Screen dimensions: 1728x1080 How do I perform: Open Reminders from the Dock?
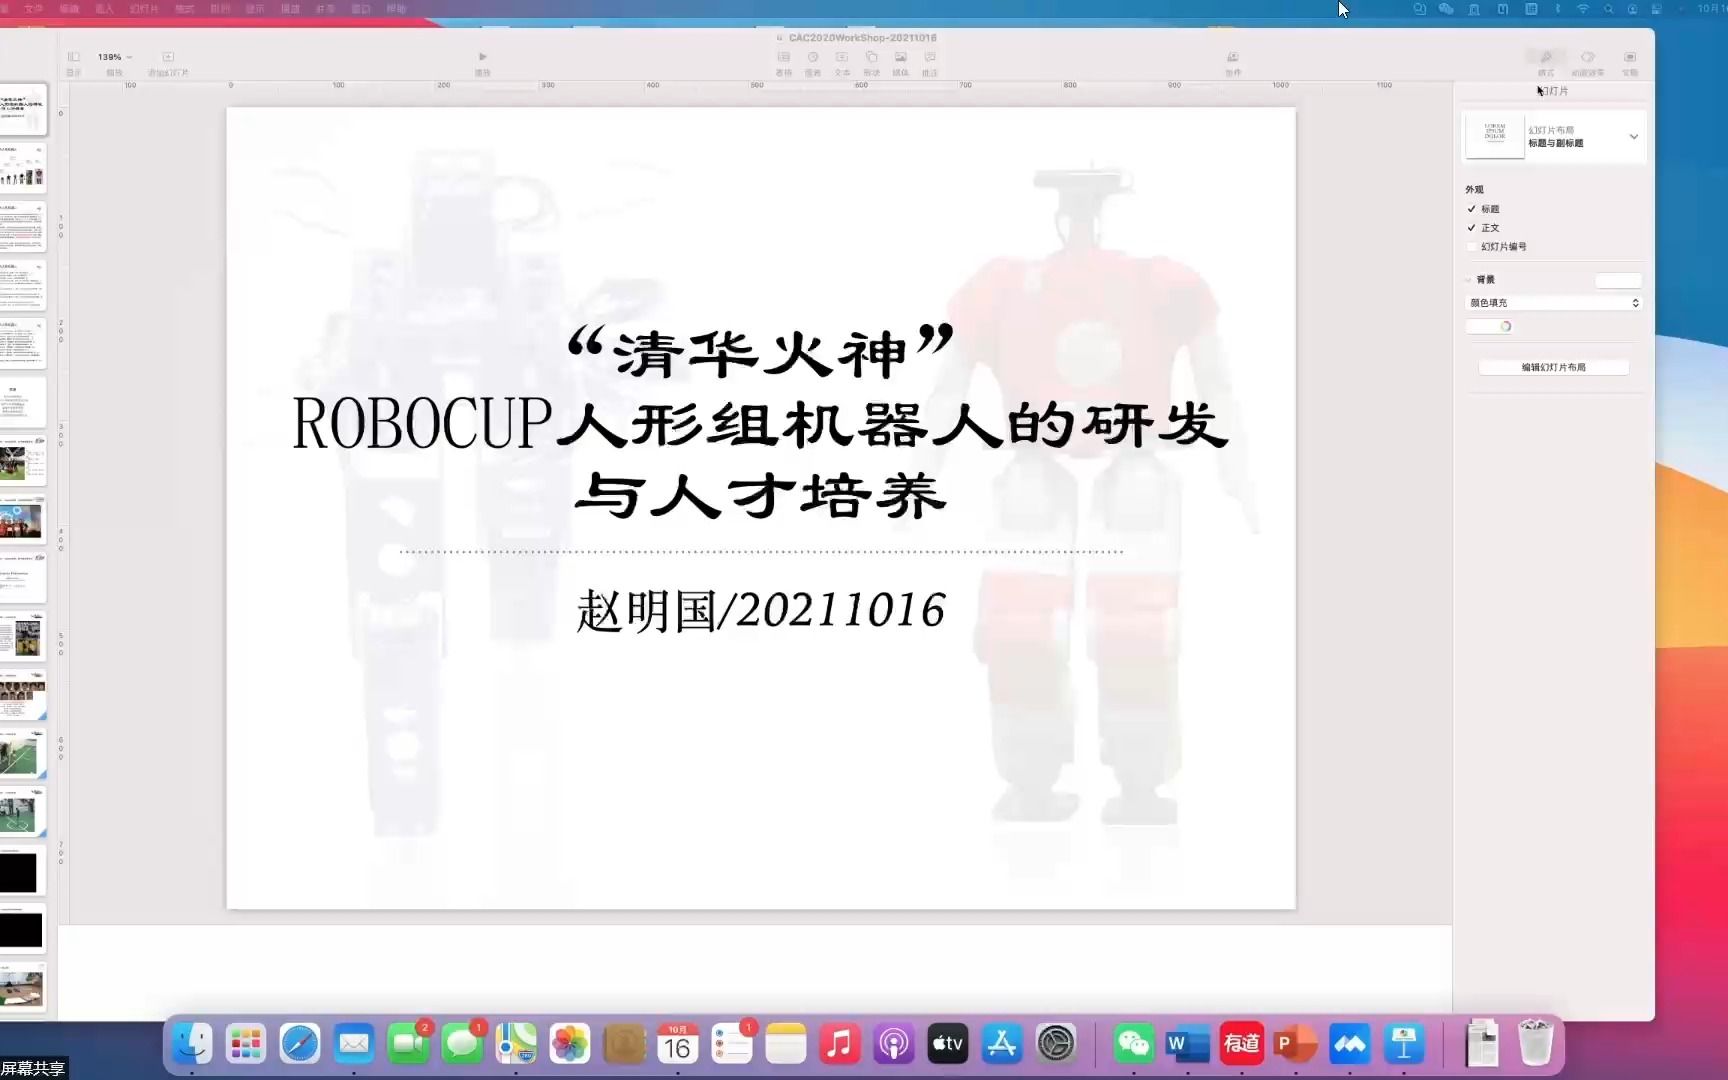(x=731, y=1045)
